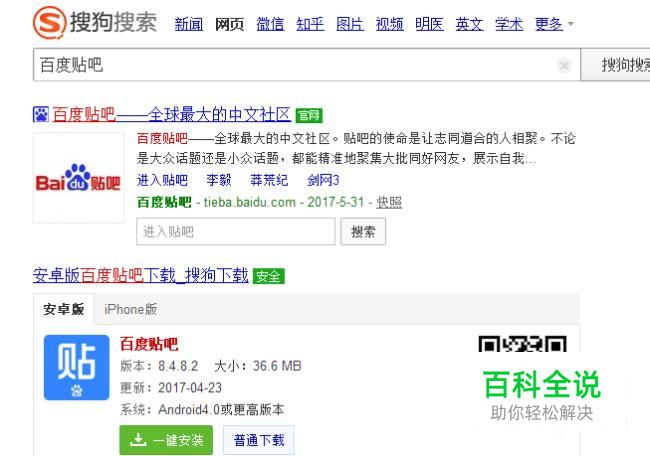
Task: Open the 知乎 search category
Action: click(x=310, y=24)
